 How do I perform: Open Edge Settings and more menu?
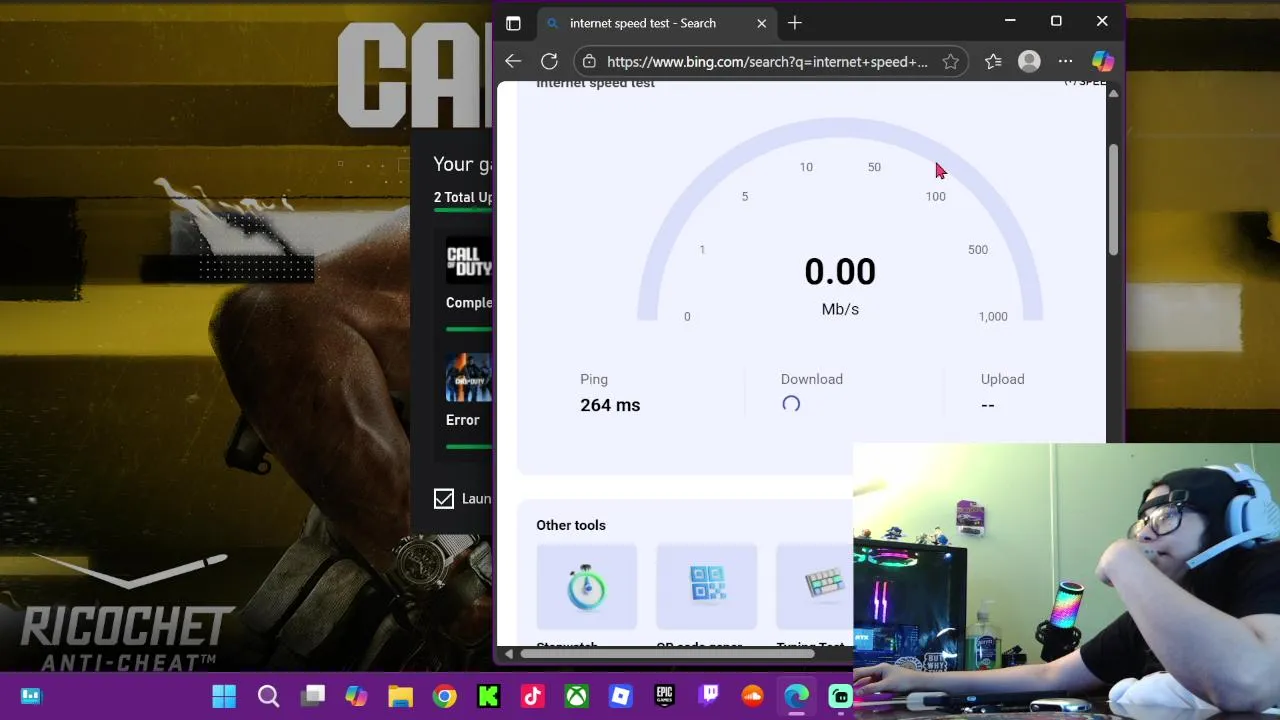pyautogui.click(x=1066, y=62)
